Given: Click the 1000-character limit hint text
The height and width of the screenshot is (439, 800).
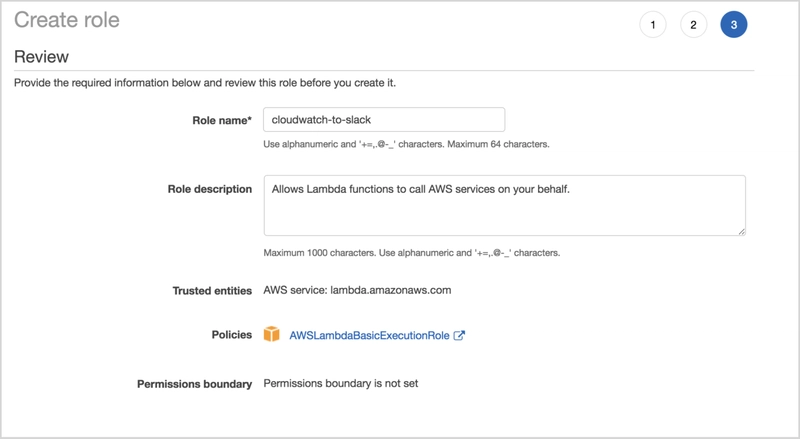Looking at the screenshot, I should (411, 252).
